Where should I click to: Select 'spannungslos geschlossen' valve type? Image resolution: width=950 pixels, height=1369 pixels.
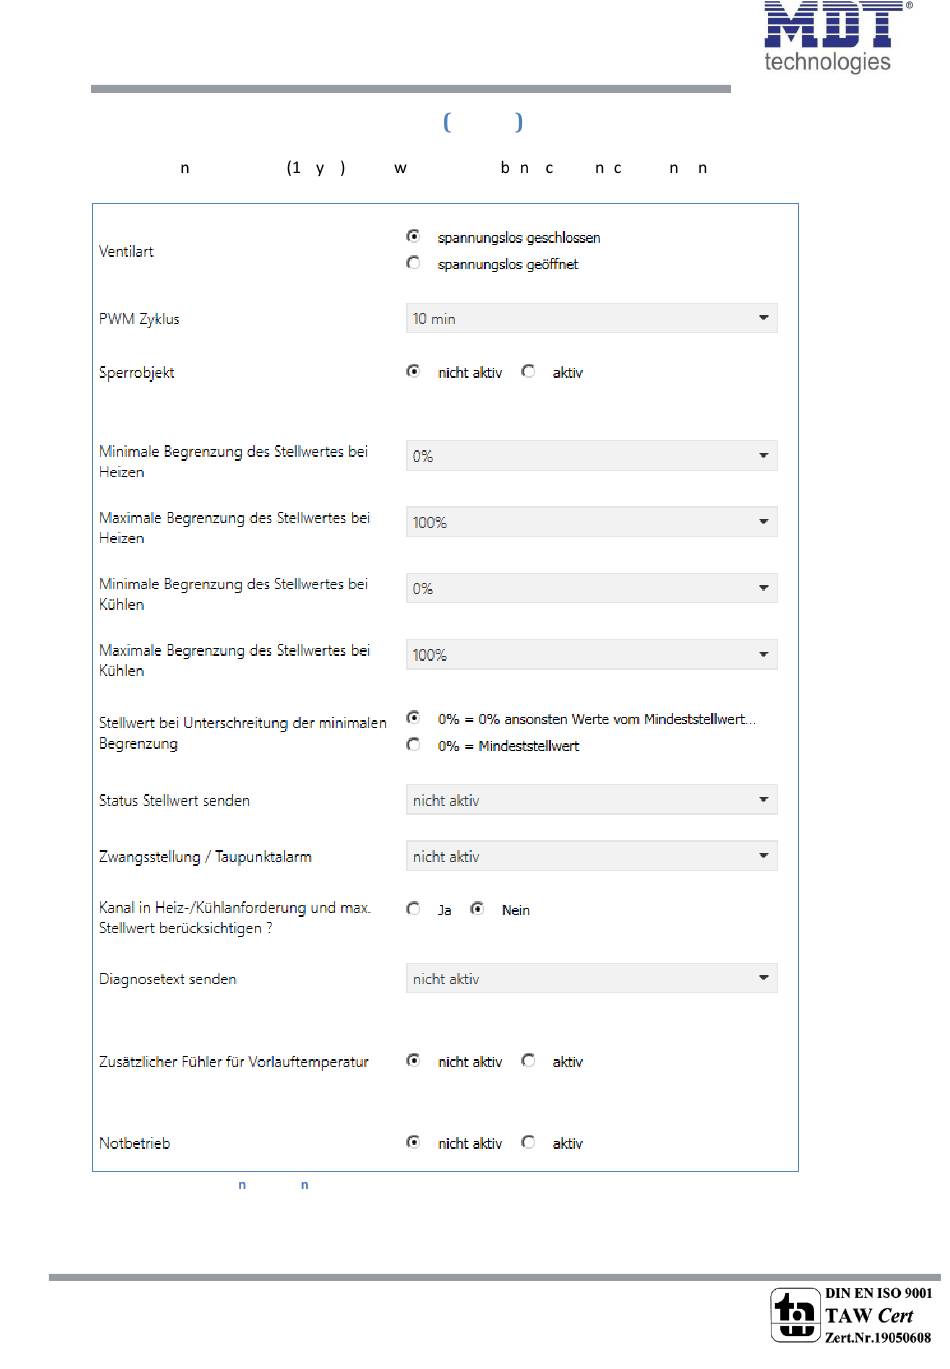413,237
